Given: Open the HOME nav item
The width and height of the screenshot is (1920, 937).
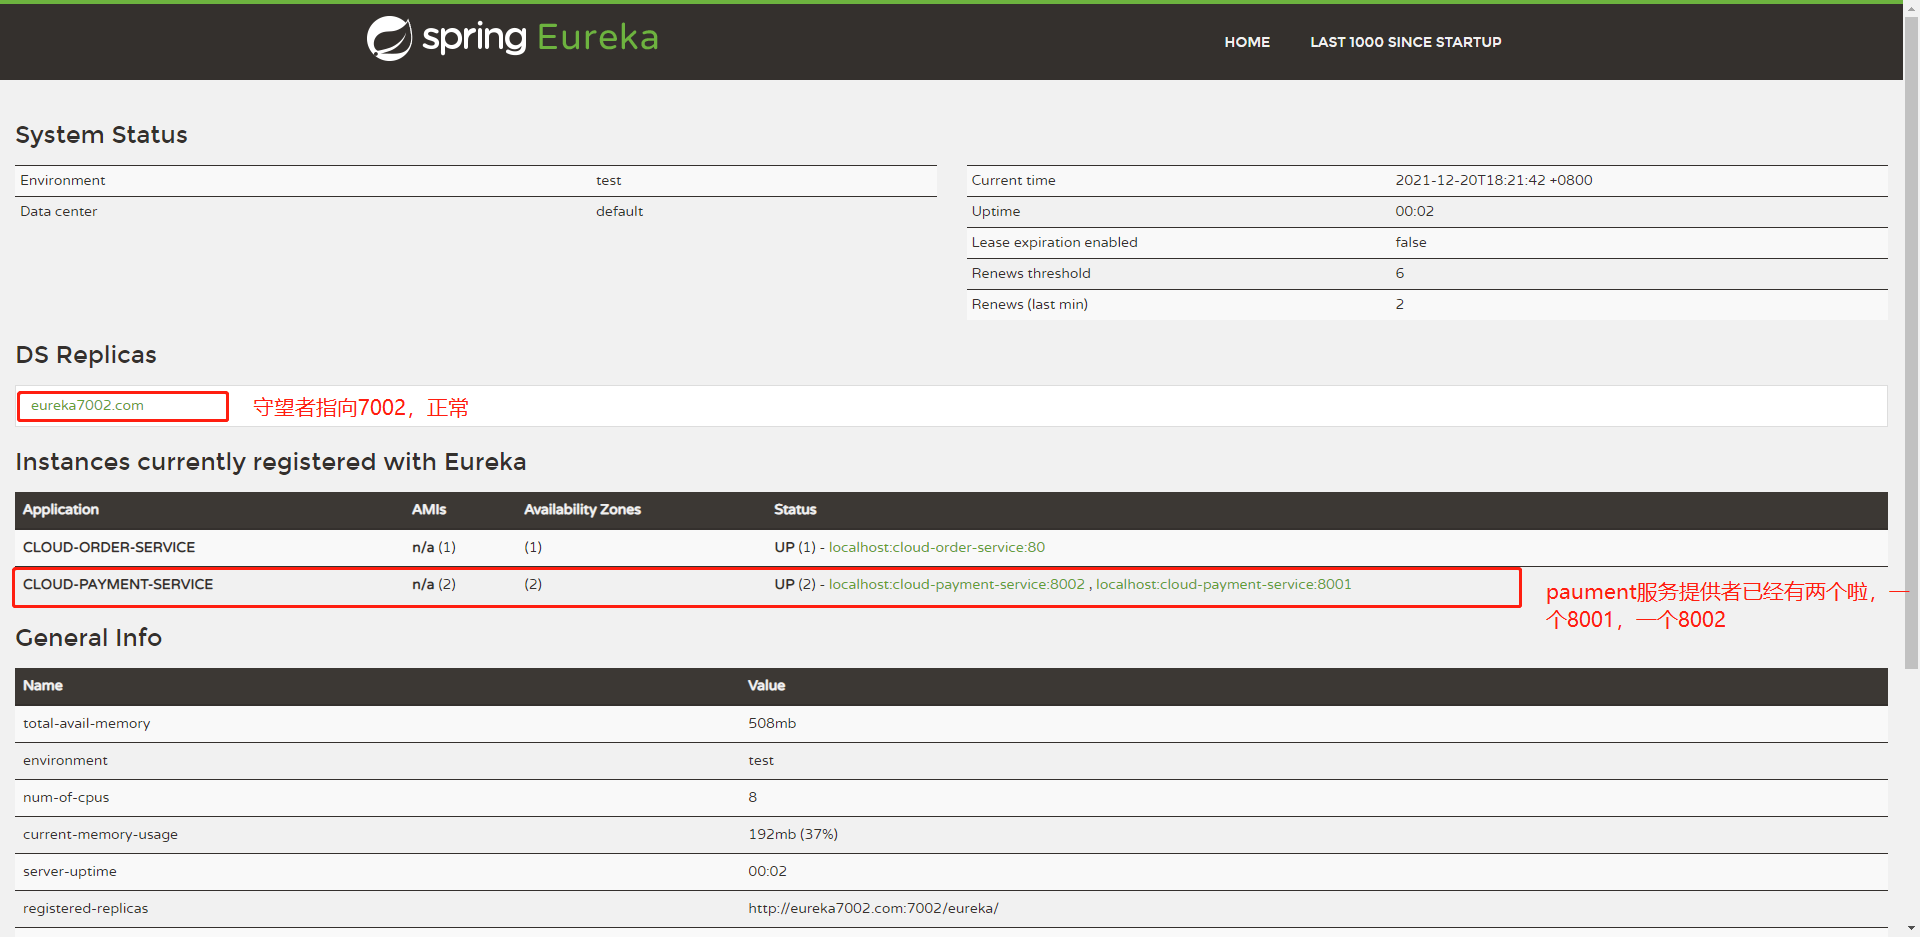Looking at the screenshot, I should (1247, 42).
